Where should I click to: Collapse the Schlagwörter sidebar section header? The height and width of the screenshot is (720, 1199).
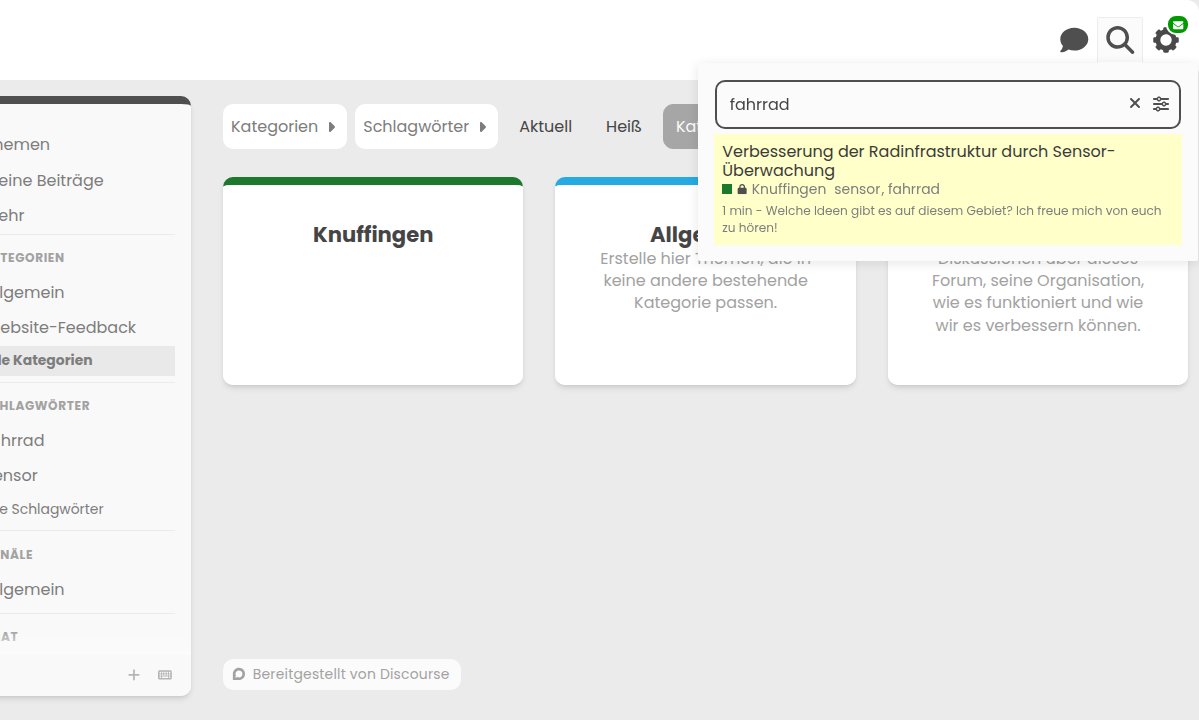(45, 406)
